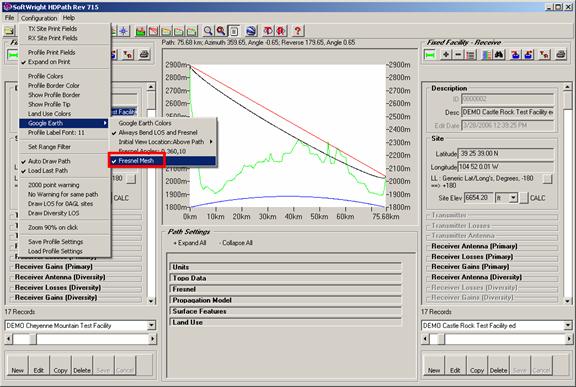Toggle Load Last Path option
Viewport: 576px width, 387px height.
pyautogui.click(x=65, y=170)
